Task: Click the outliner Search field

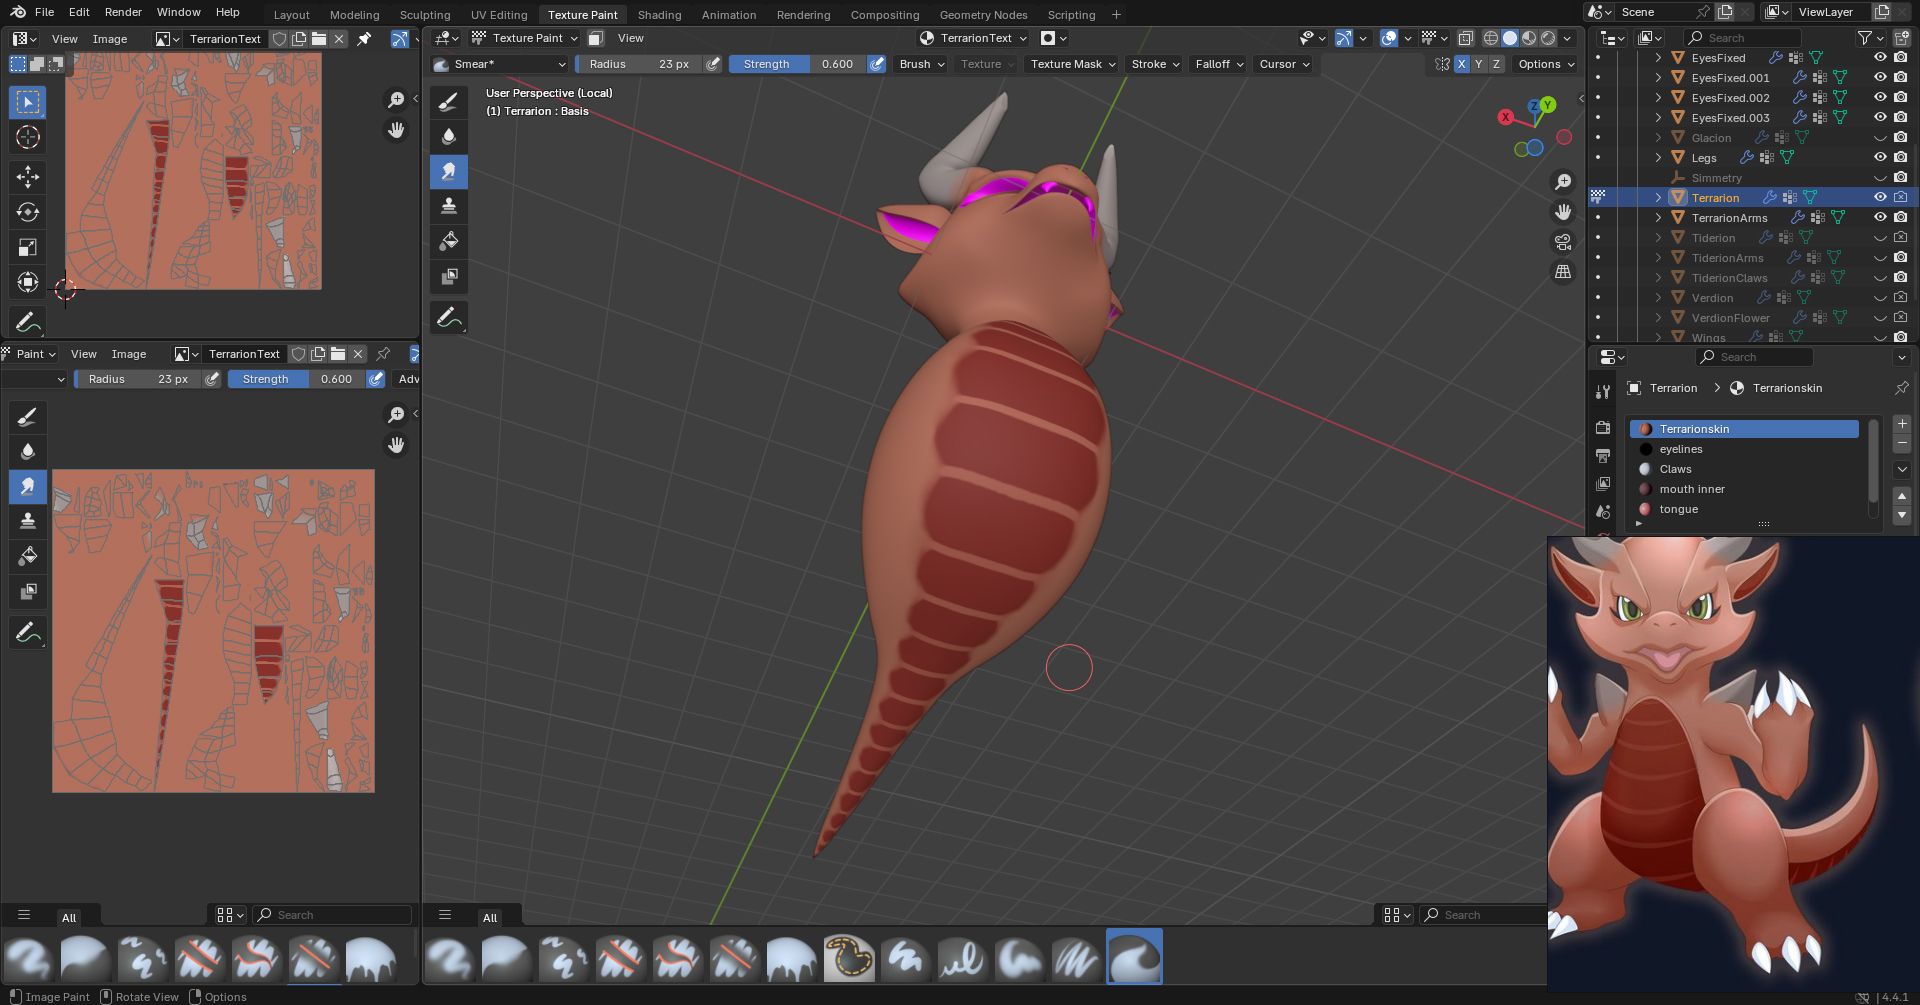Action: point(1742,38)
